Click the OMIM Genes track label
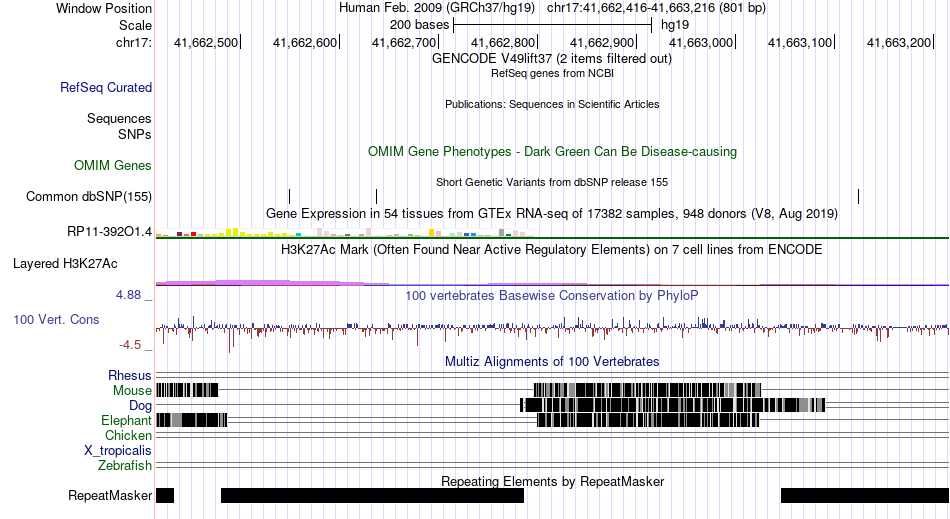Image resolution: width=950 pixels, height=519 pixels. click(x=113, y=165)
